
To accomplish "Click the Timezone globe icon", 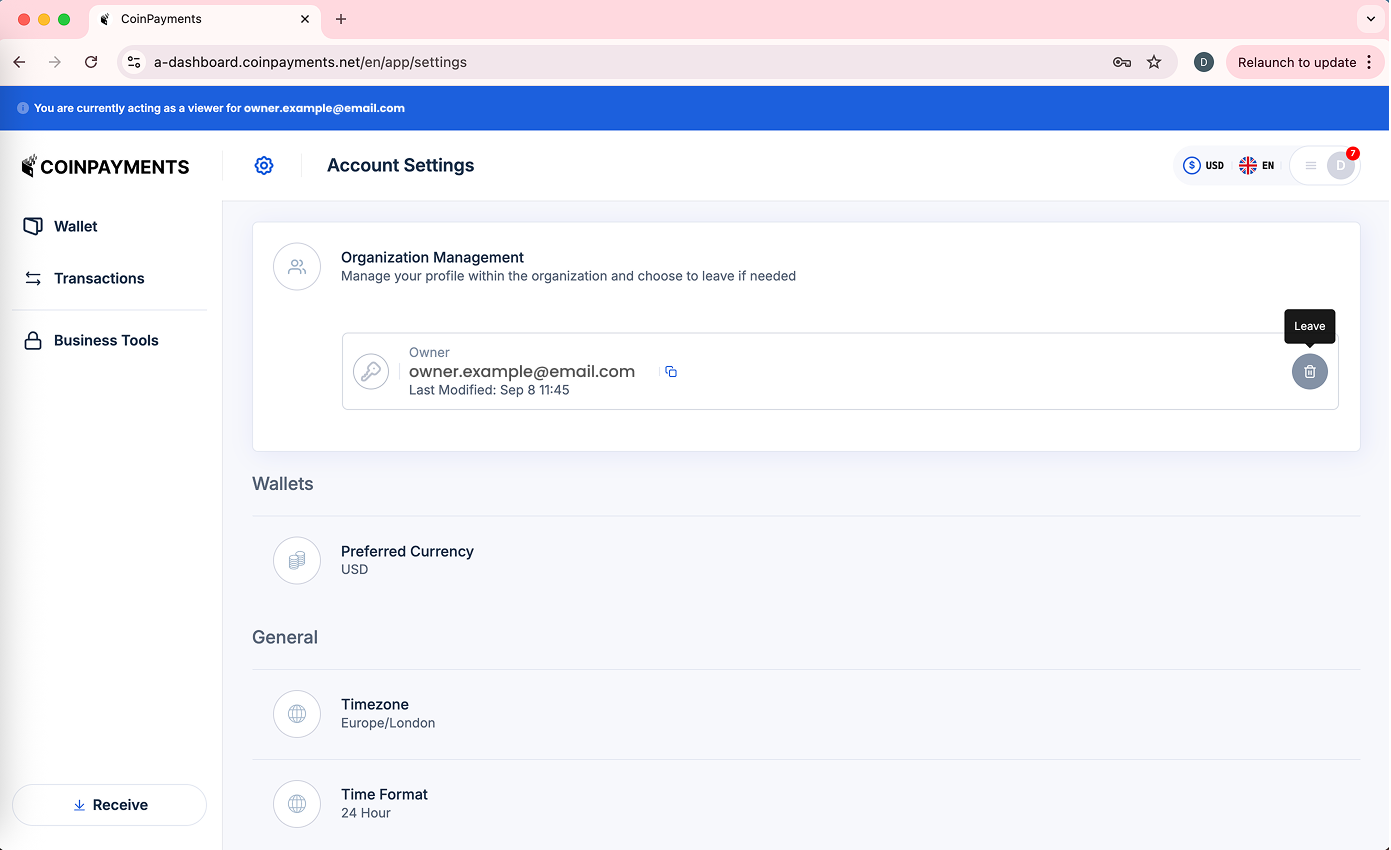I will coord(297,714).
